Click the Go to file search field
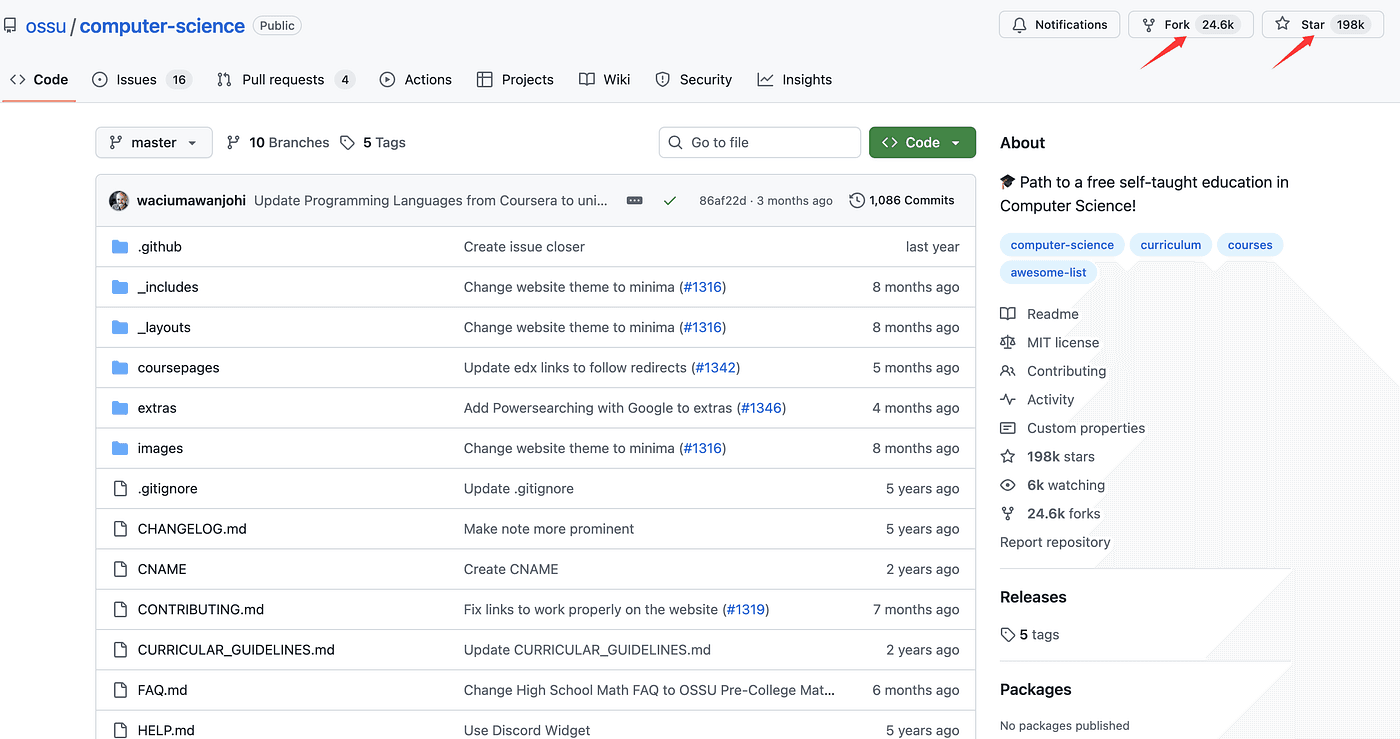1400x739 pixels. 759,143
